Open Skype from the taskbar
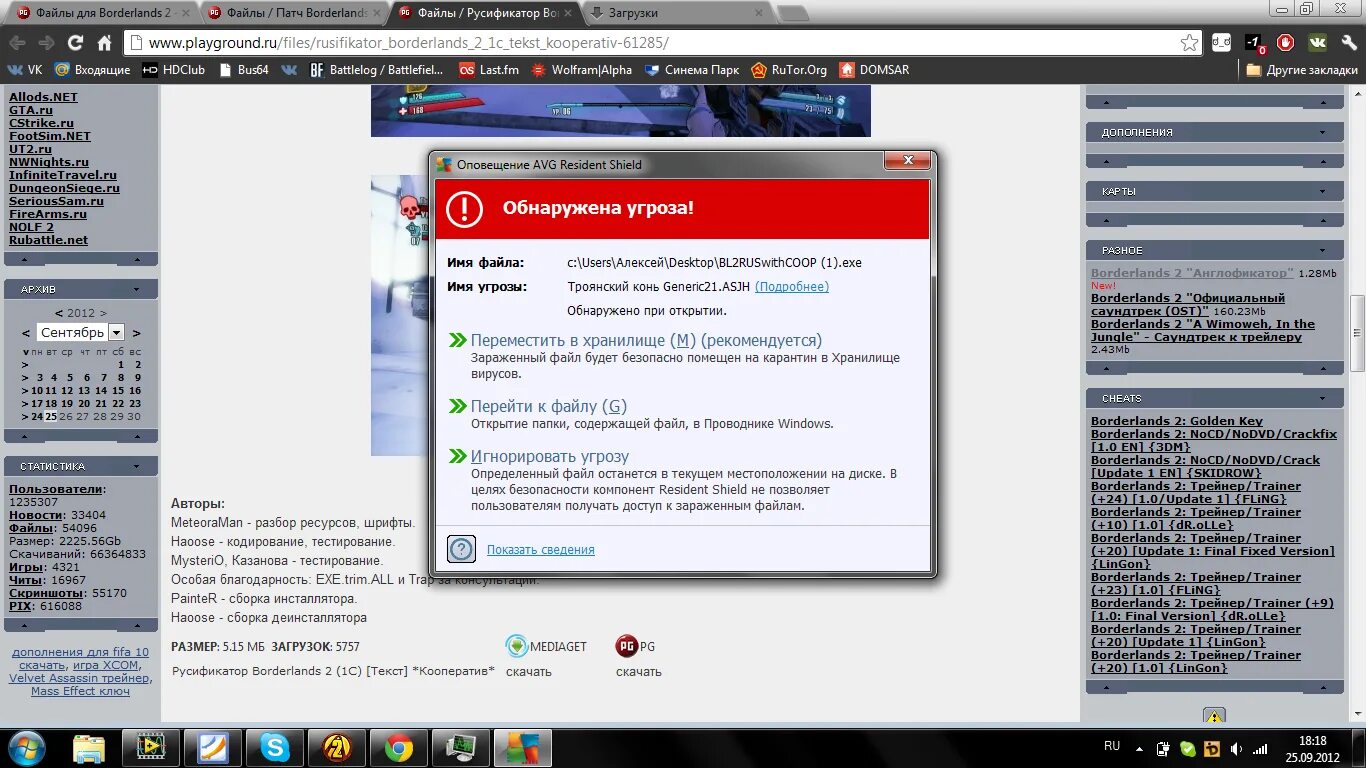Viewport: 1366px width, 768px height. tap(275, 747)
